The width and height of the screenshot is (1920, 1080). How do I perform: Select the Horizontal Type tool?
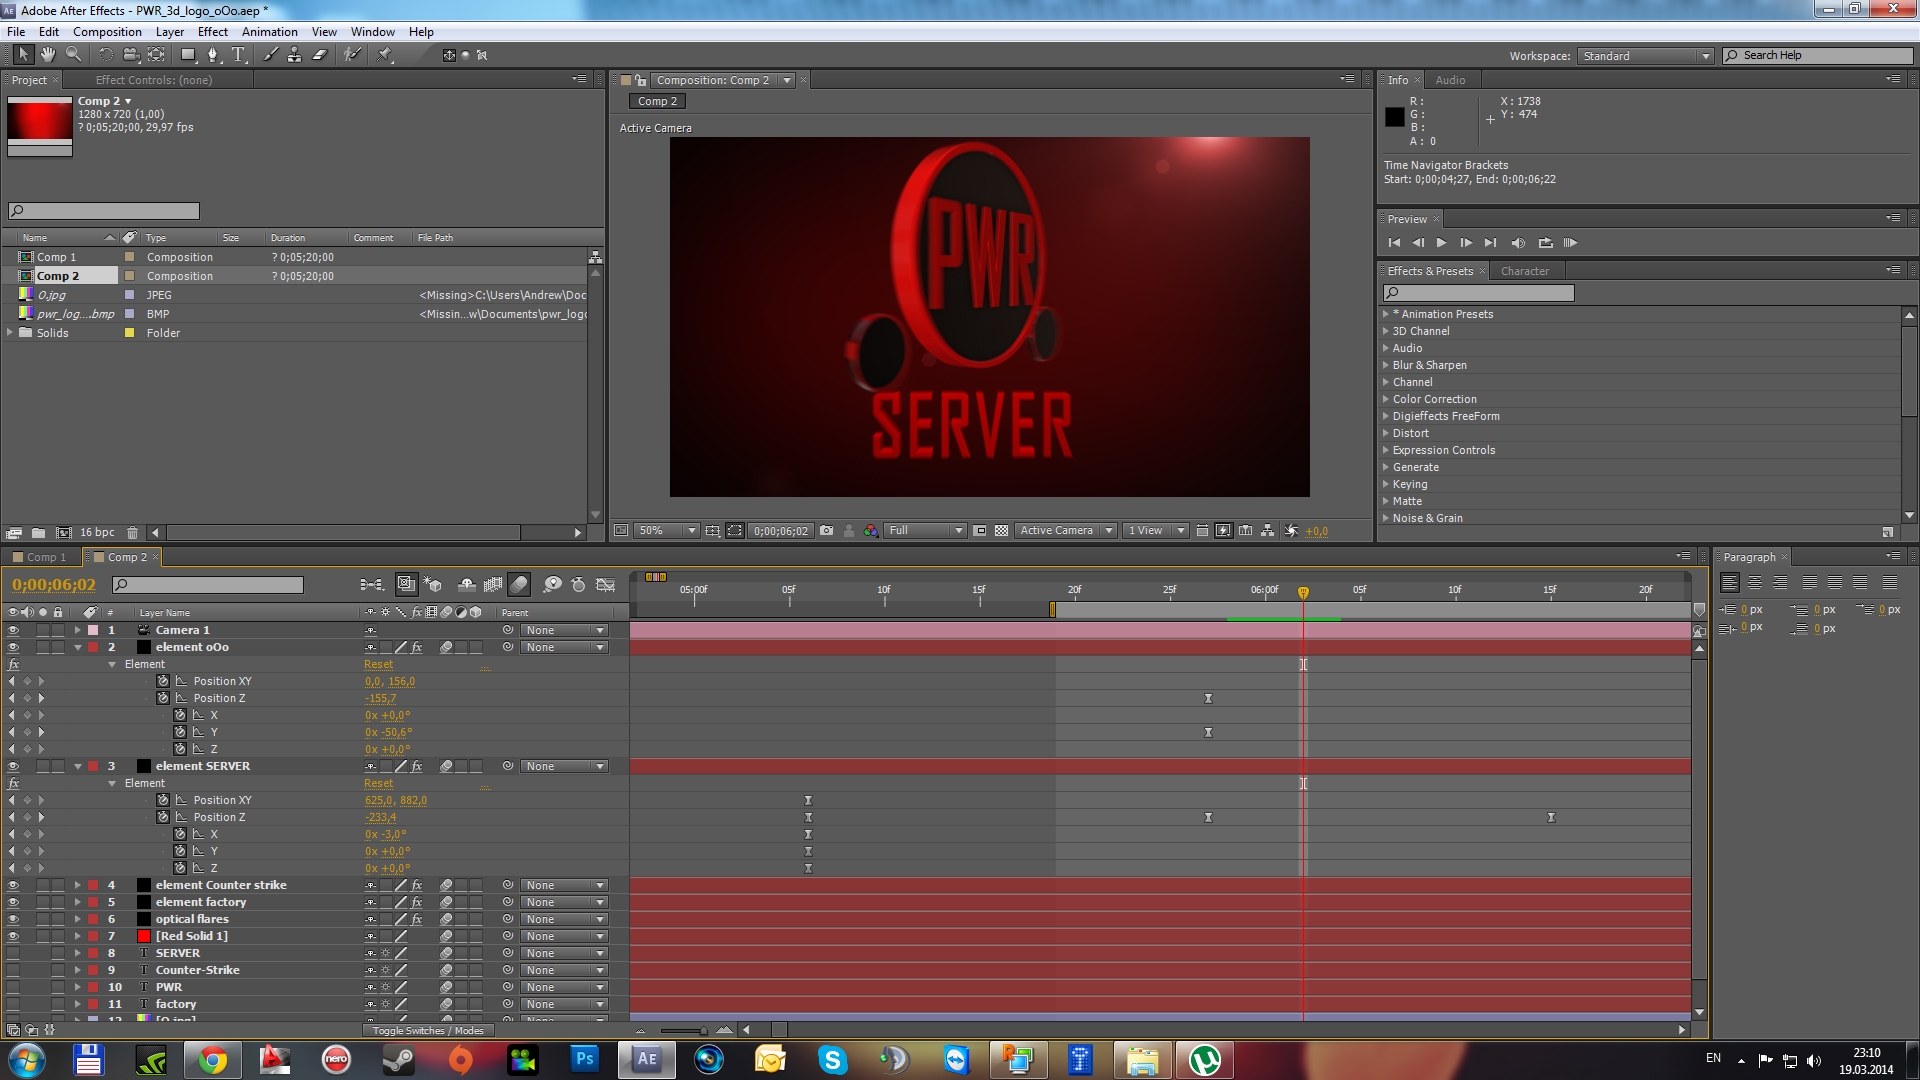click(238, 55)
